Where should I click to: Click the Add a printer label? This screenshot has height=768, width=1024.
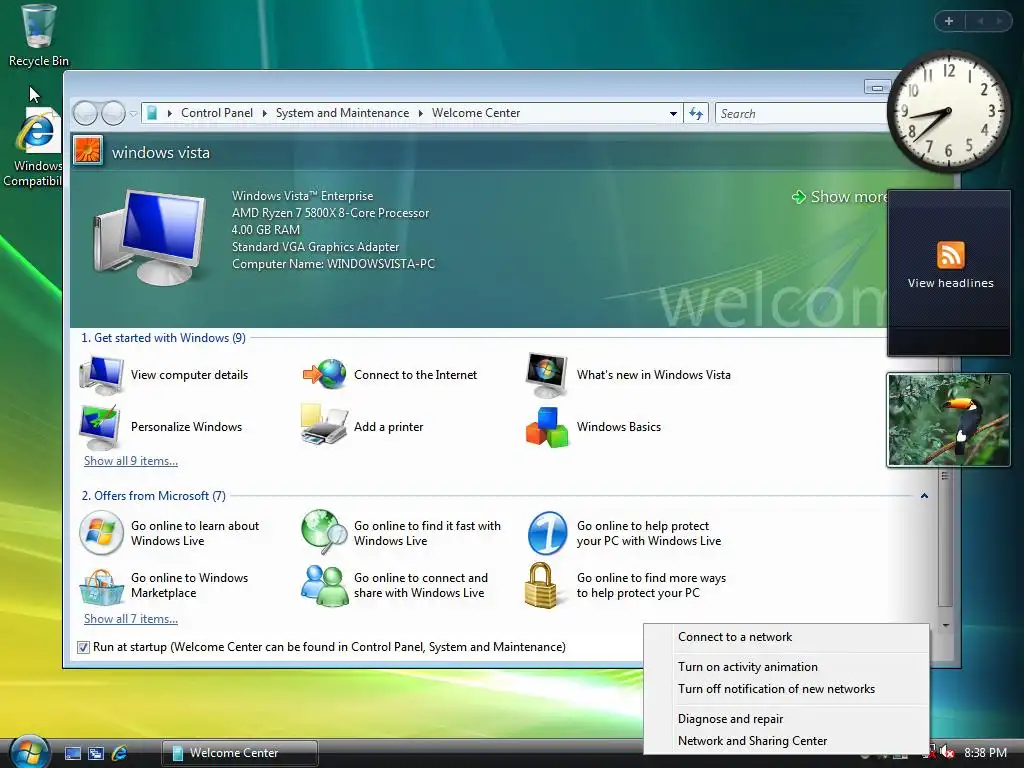tap(389, 427)
